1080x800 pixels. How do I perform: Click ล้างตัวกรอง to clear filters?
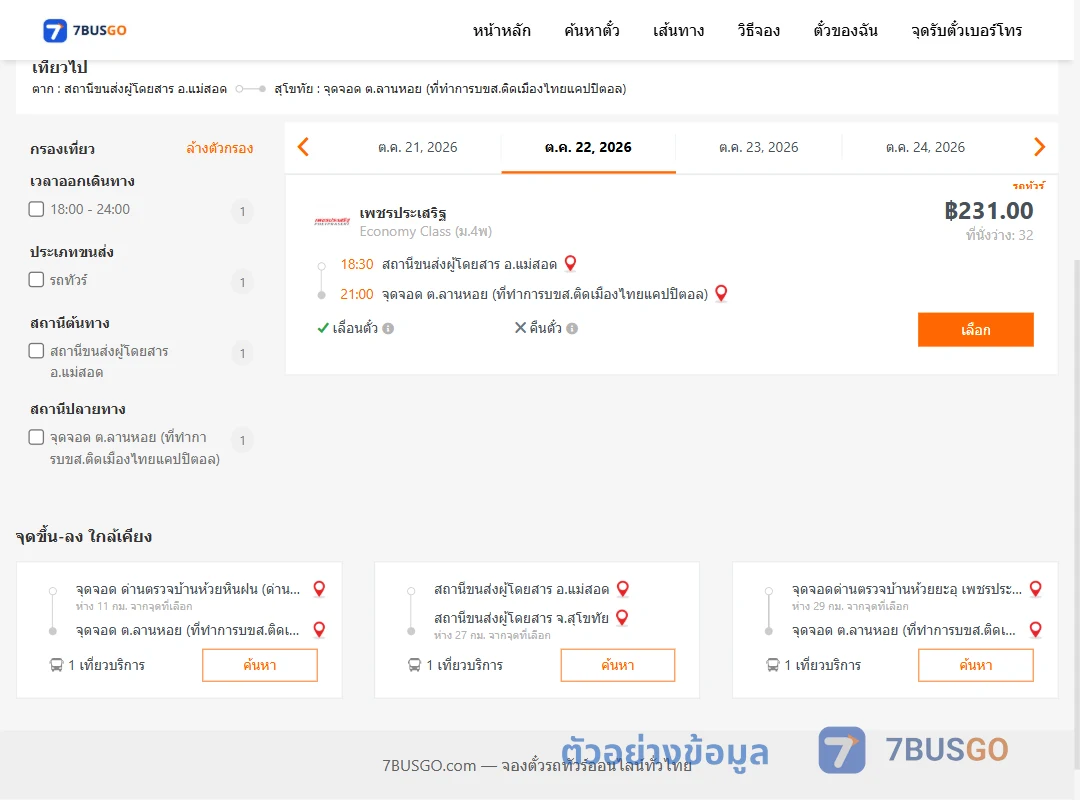pyautogui.click(x=220, y=148)
